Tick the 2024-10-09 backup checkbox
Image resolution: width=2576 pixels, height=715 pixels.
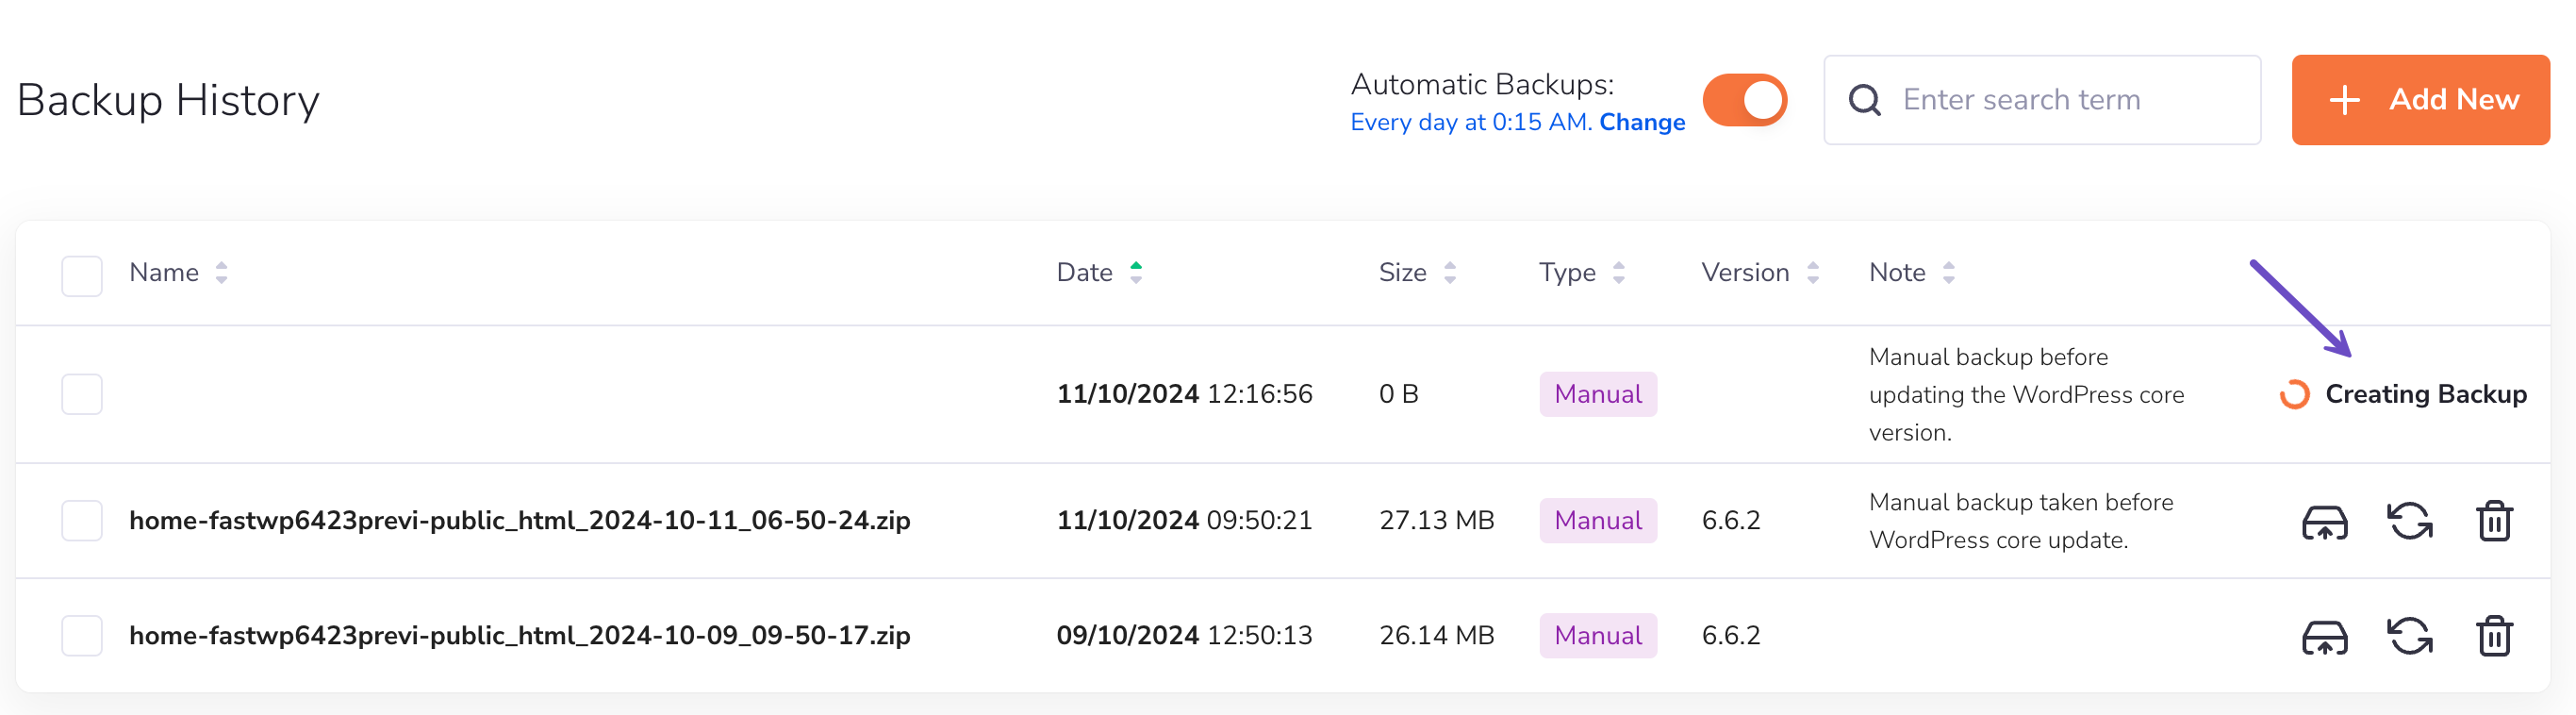pyautogui.click(x=82, y=636)
